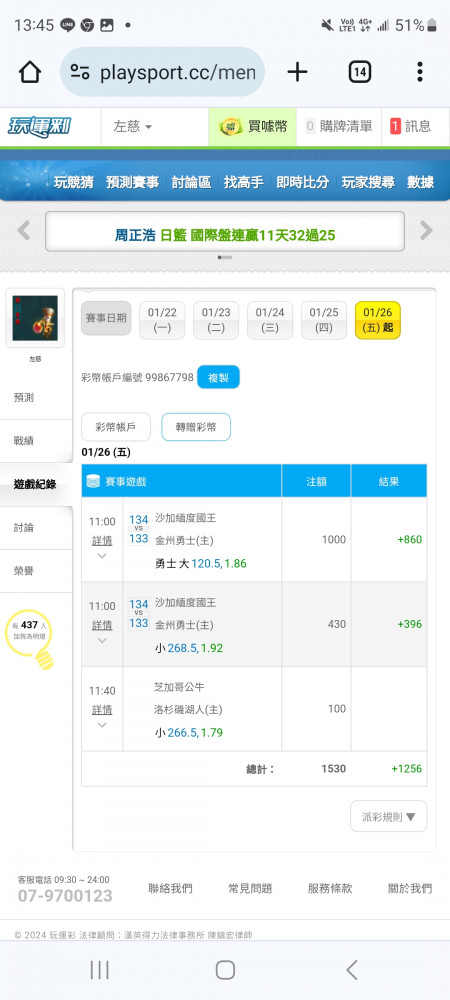Show previous banner with left arrow

(x=24, y=230)
